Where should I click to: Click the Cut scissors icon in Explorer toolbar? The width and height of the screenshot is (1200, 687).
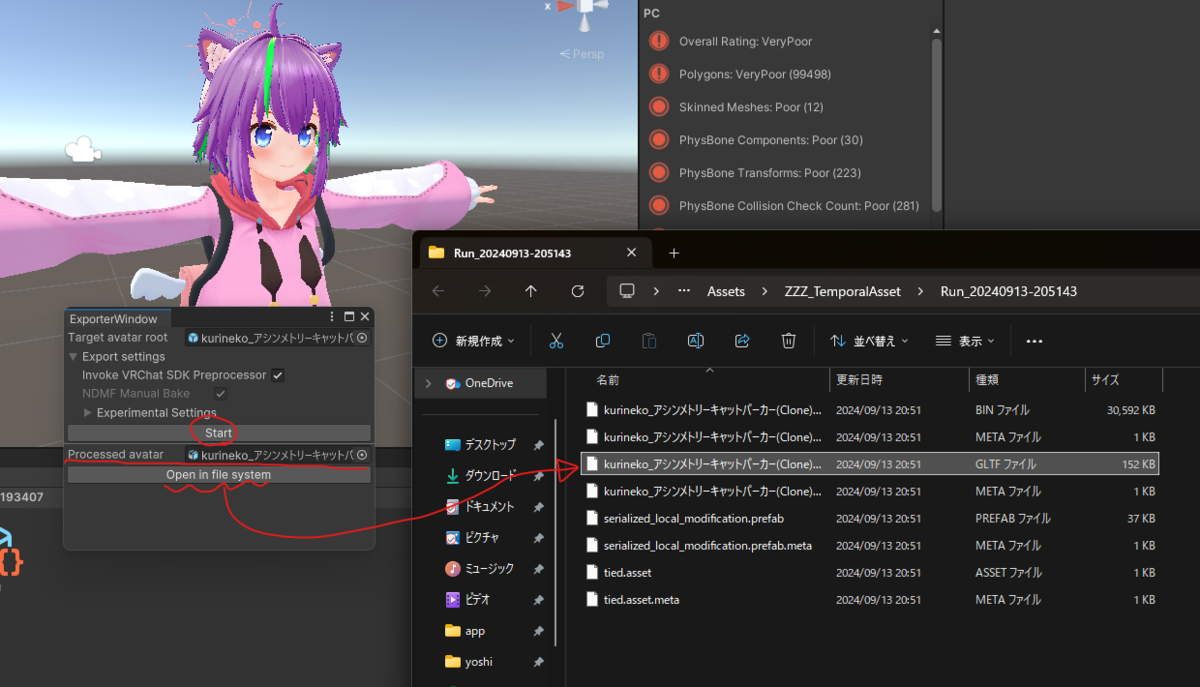click(x=556, y=341)
